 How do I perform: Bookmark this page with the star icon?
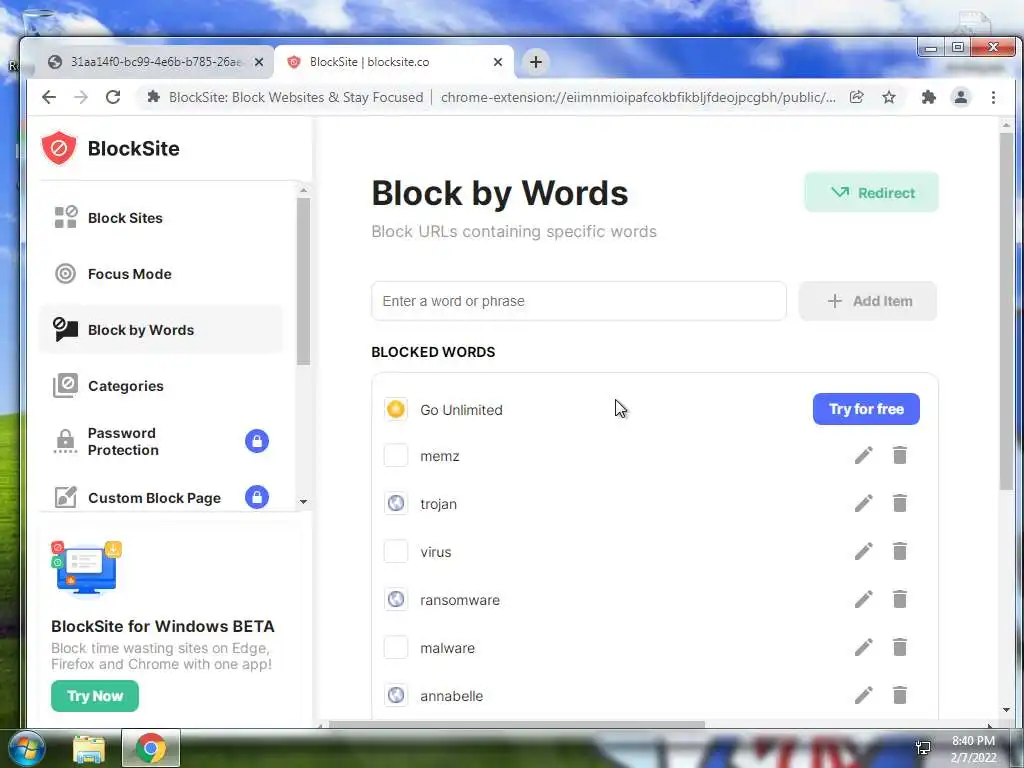tap(889, 97)
